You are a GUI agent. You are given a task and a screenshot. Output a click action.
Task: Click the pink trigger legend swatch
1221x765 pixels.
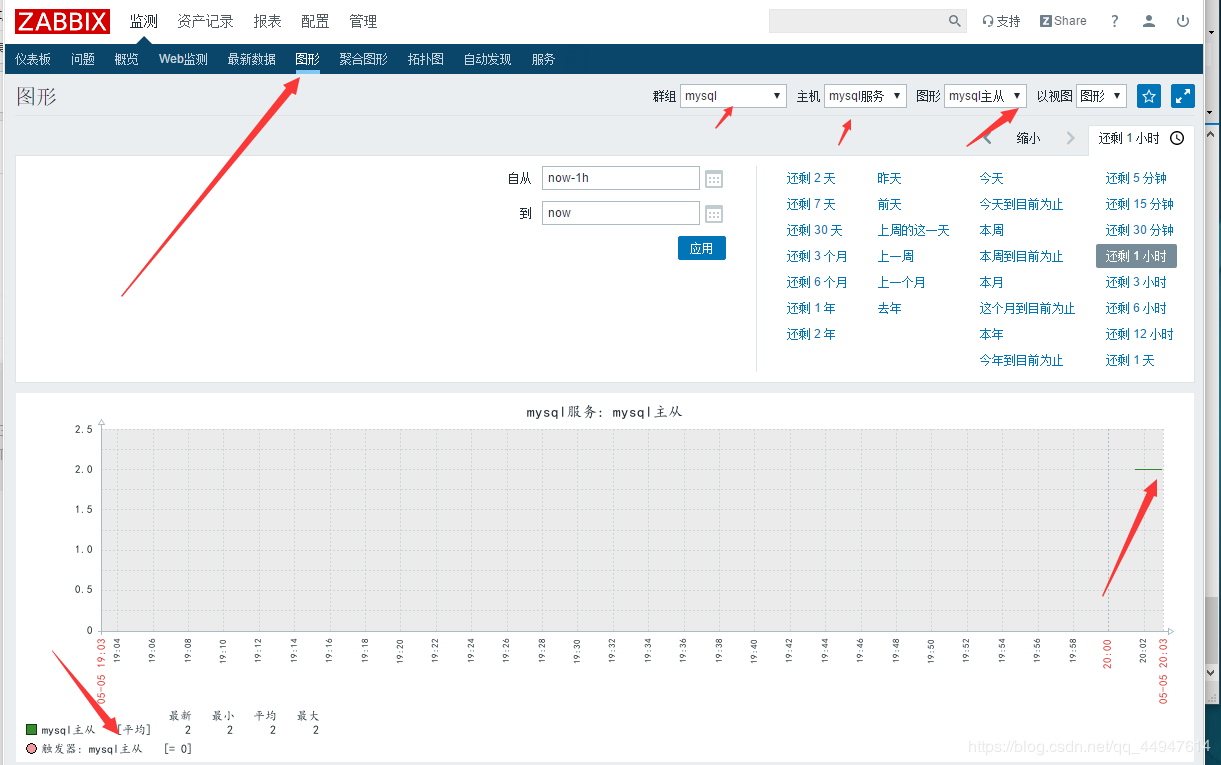tap(31, 748)
